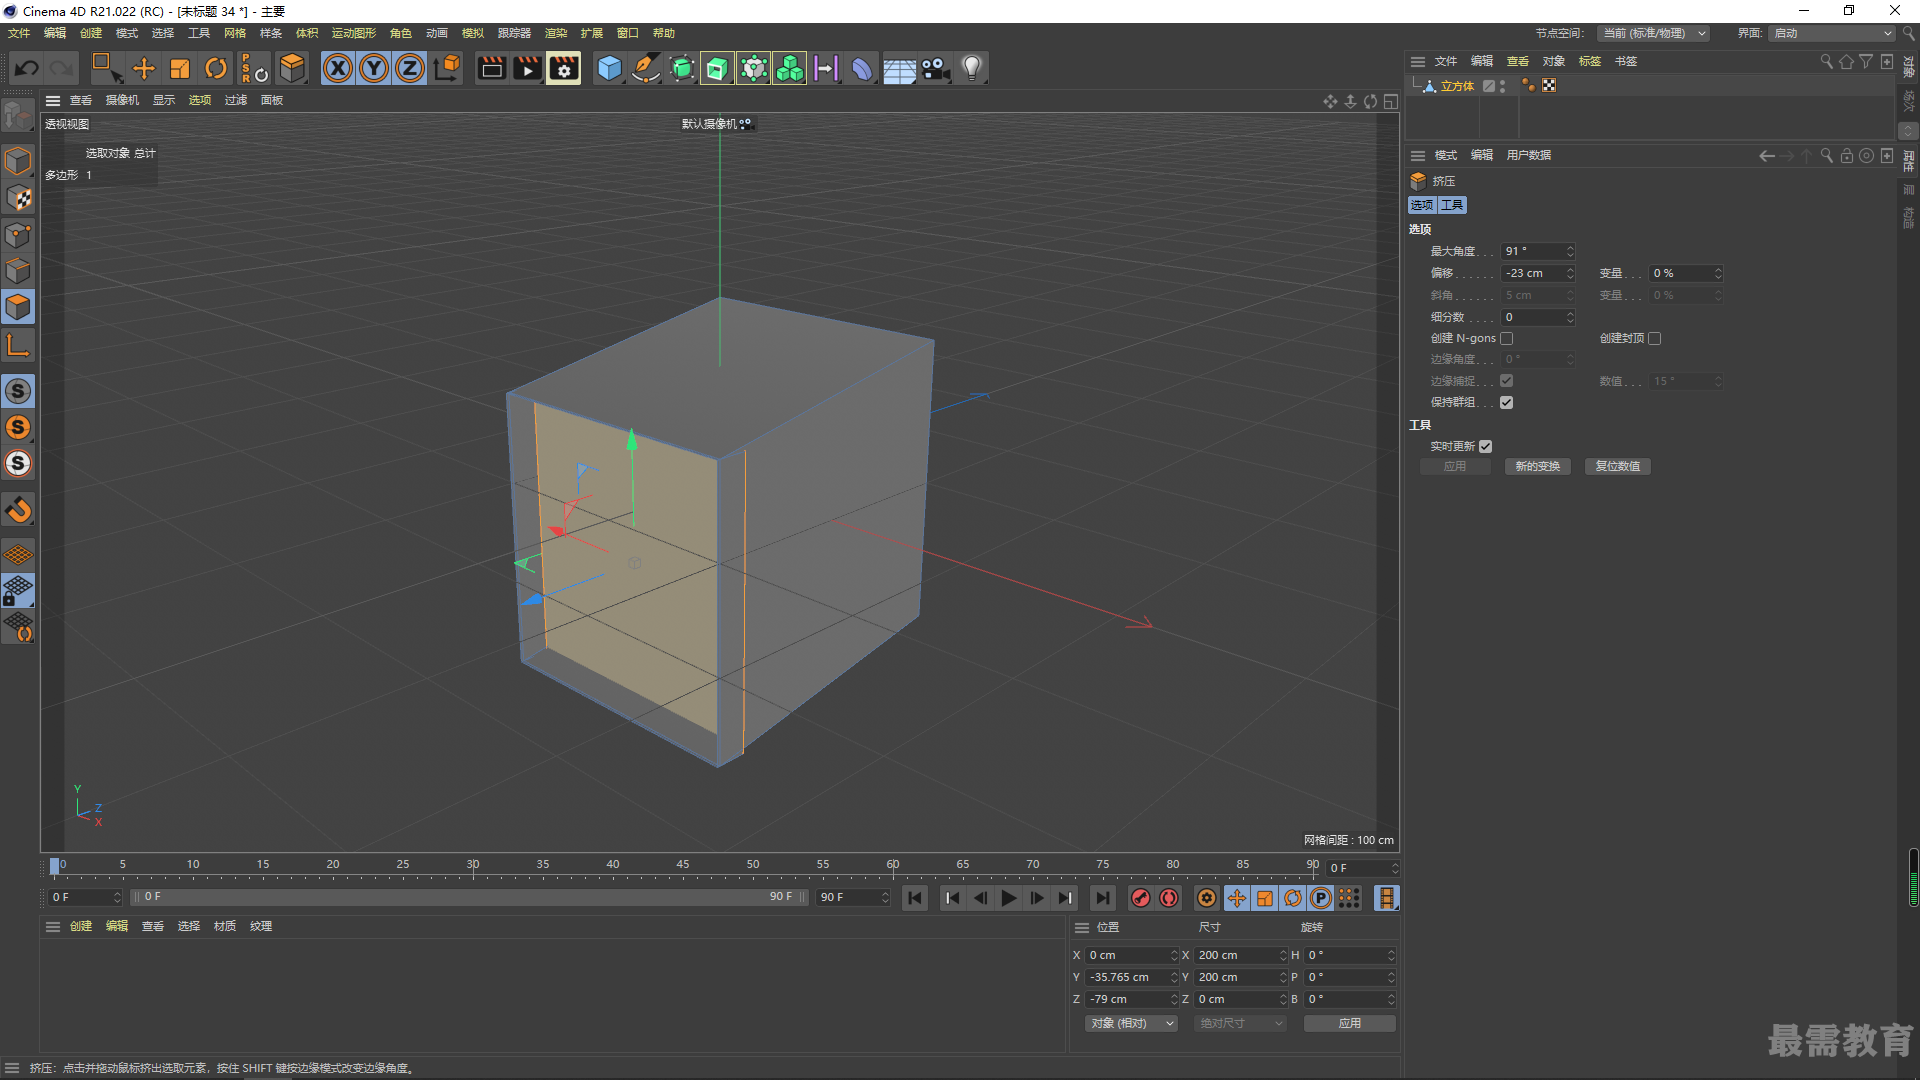Screen dimensions: 1920x1080
Task: Select the Move tool
Action: pyautogui.click(x=144, y=68)
